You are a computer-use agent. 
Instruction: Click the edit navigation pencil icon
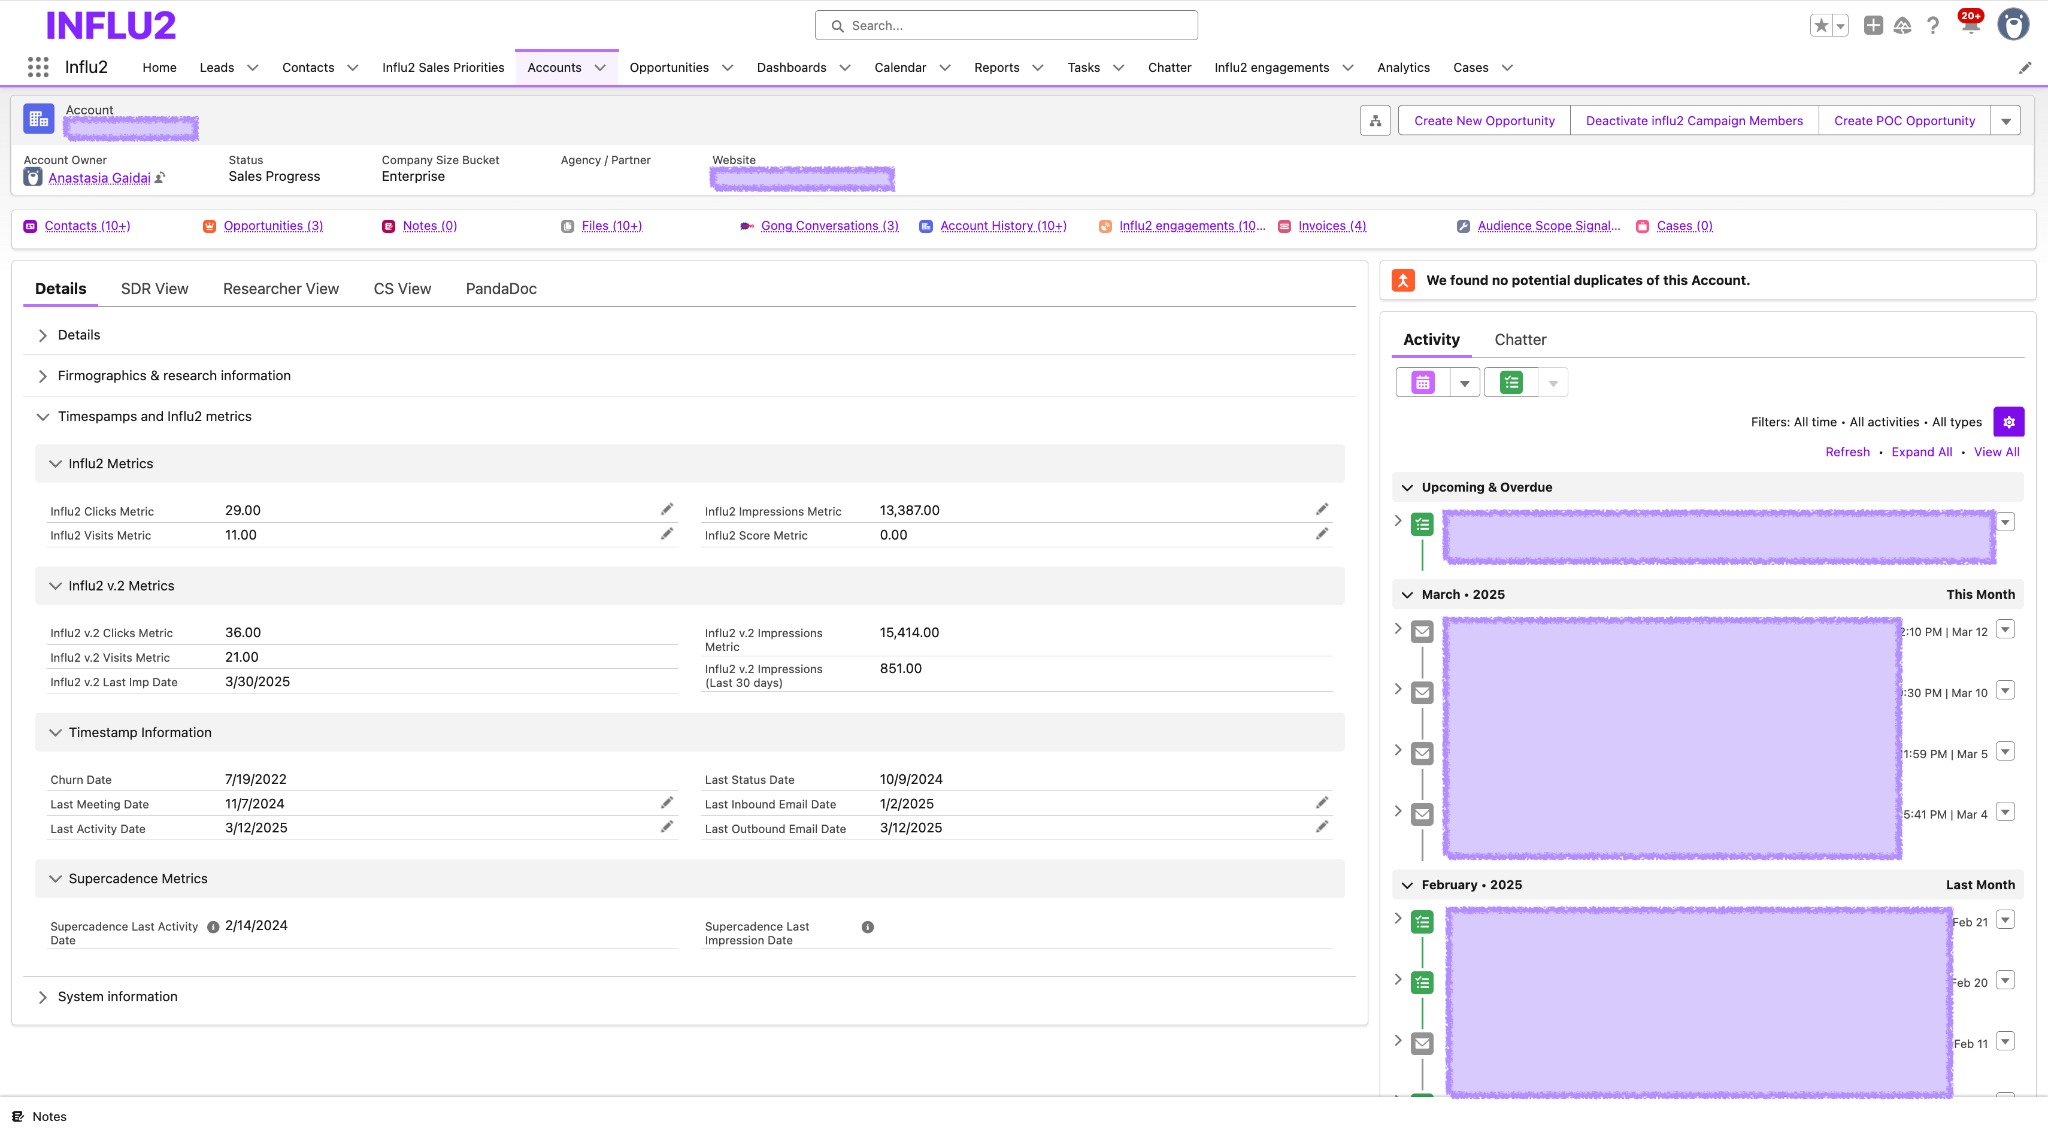coord(2025,68)
